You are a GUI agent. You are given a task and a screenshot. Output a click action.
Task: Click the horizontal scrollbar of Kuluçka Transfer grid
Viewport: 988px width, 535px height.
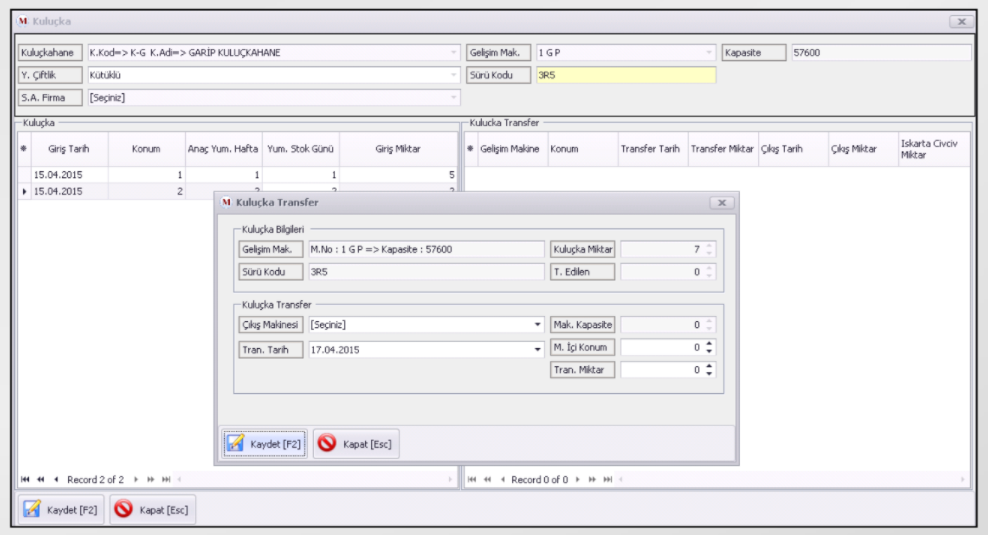pyautogui.click(x=792, y=480)
